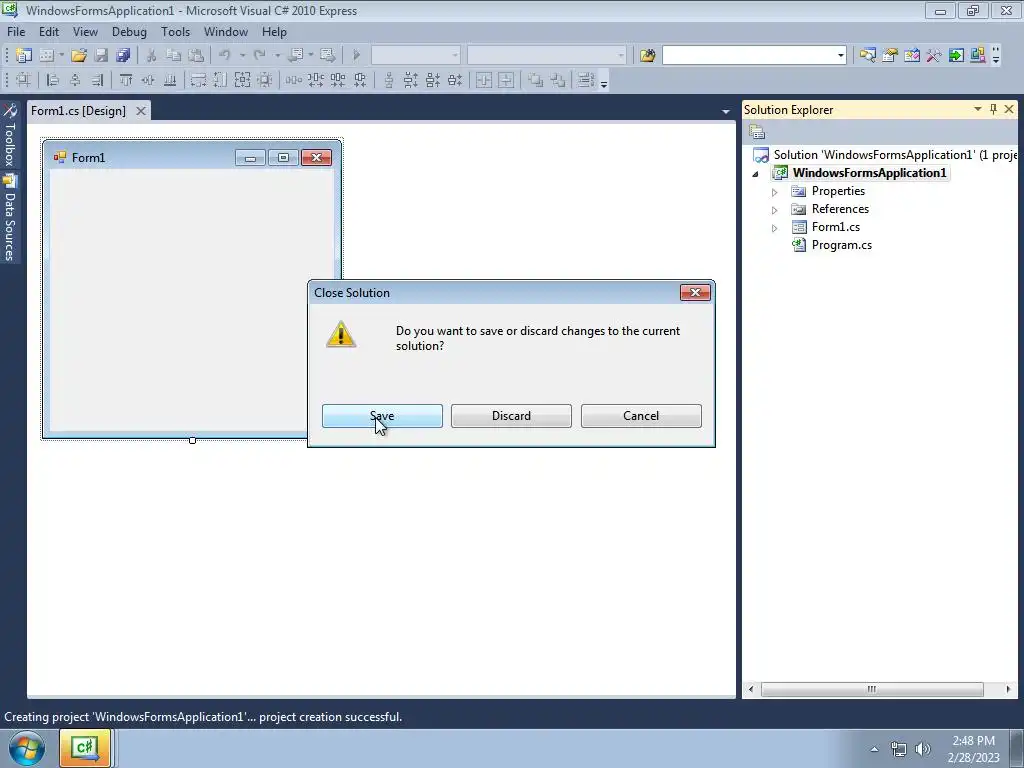Click the Bring to Front layout icon

536,80
